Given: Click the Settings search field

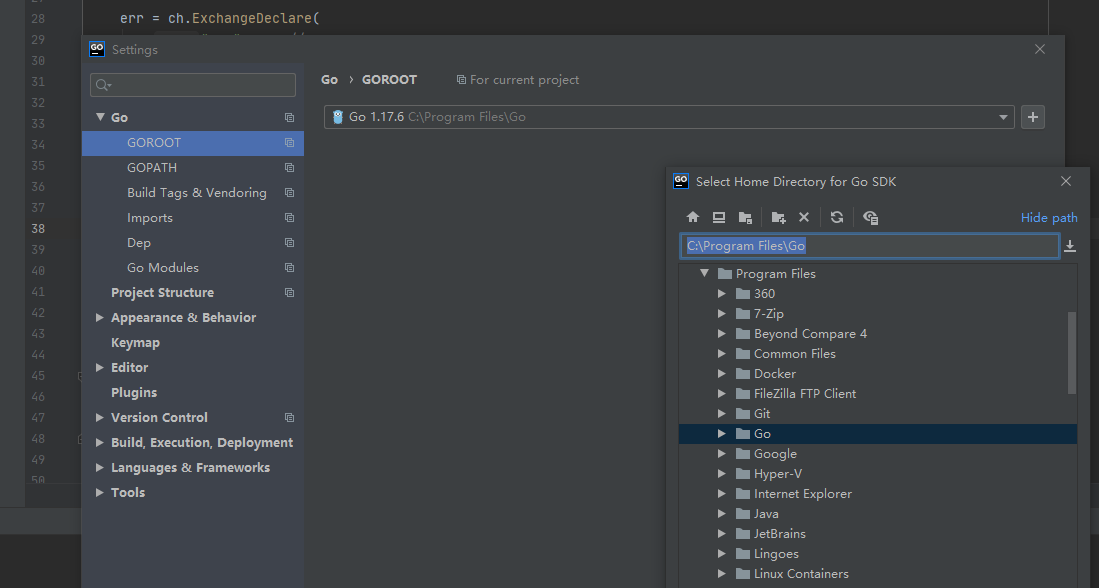Looking at the screenshot, I should [193, 85].
